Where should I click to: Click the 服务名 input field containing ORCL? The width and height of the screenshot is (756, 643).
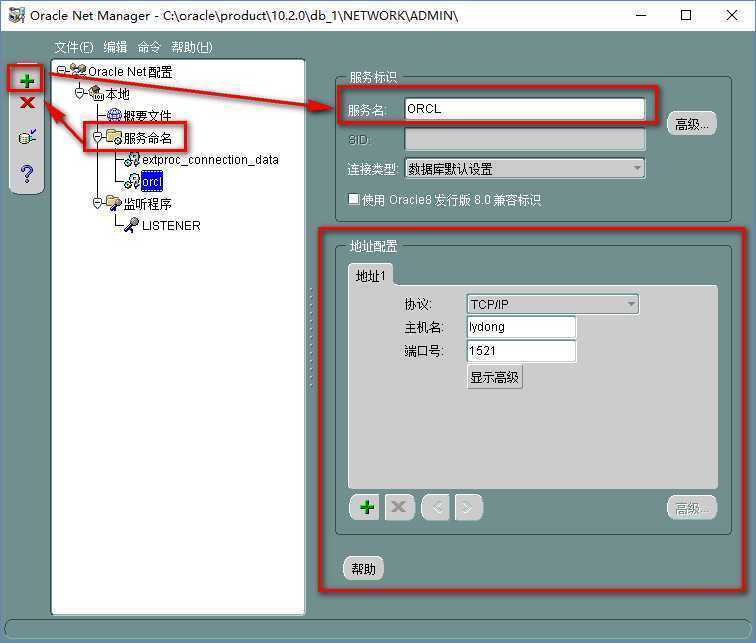(525, 109)
